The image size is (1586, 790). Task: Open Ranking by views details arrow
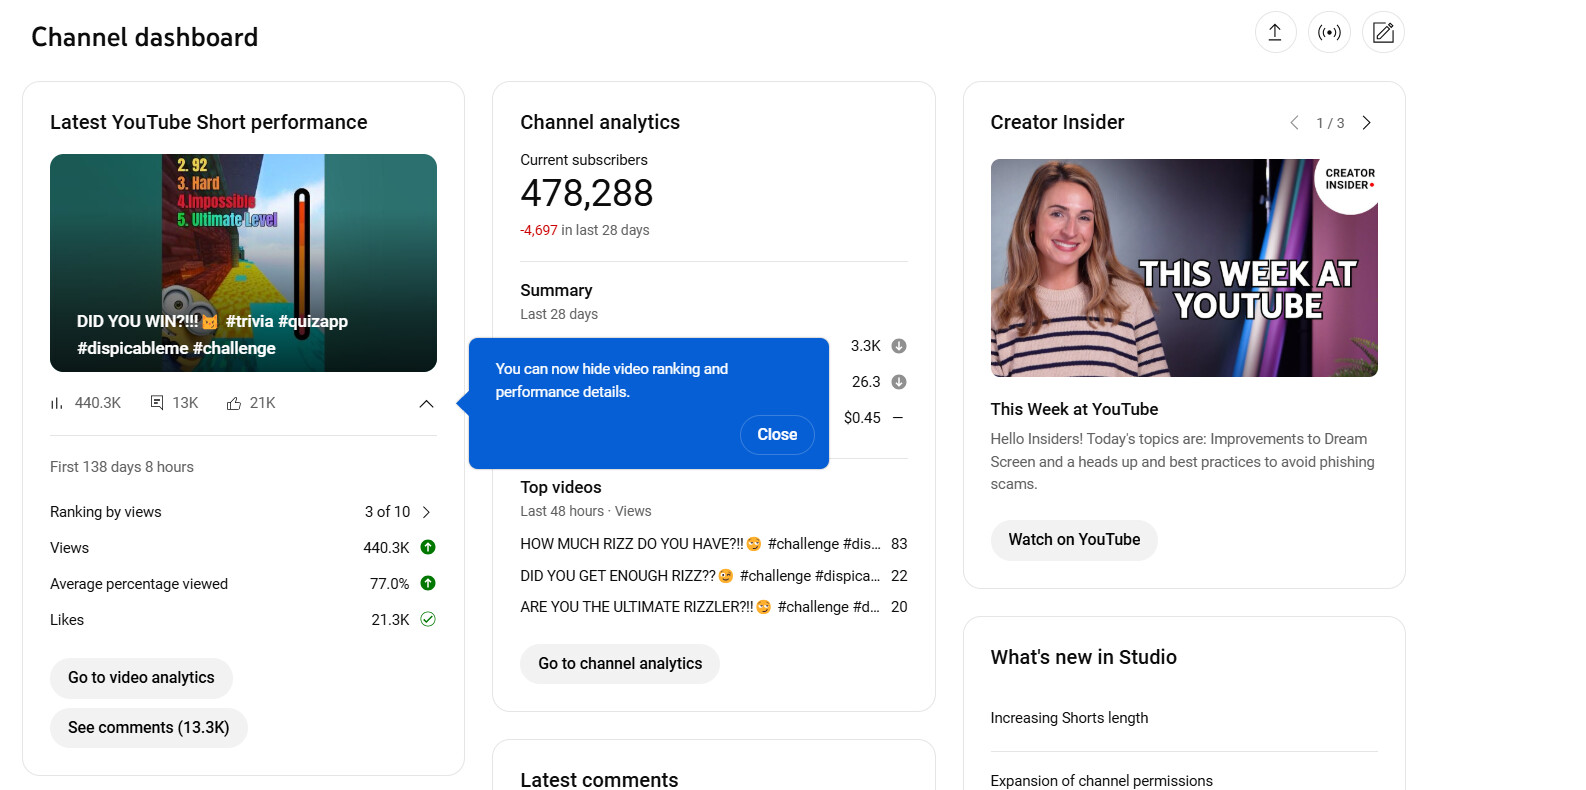427,512
